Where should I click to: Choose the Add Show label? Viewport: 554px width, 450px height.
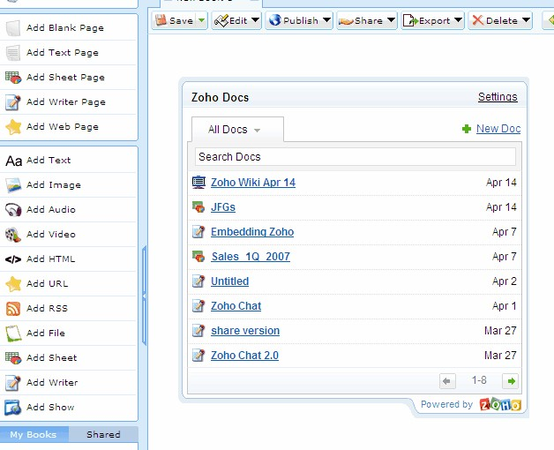[51, 407]
